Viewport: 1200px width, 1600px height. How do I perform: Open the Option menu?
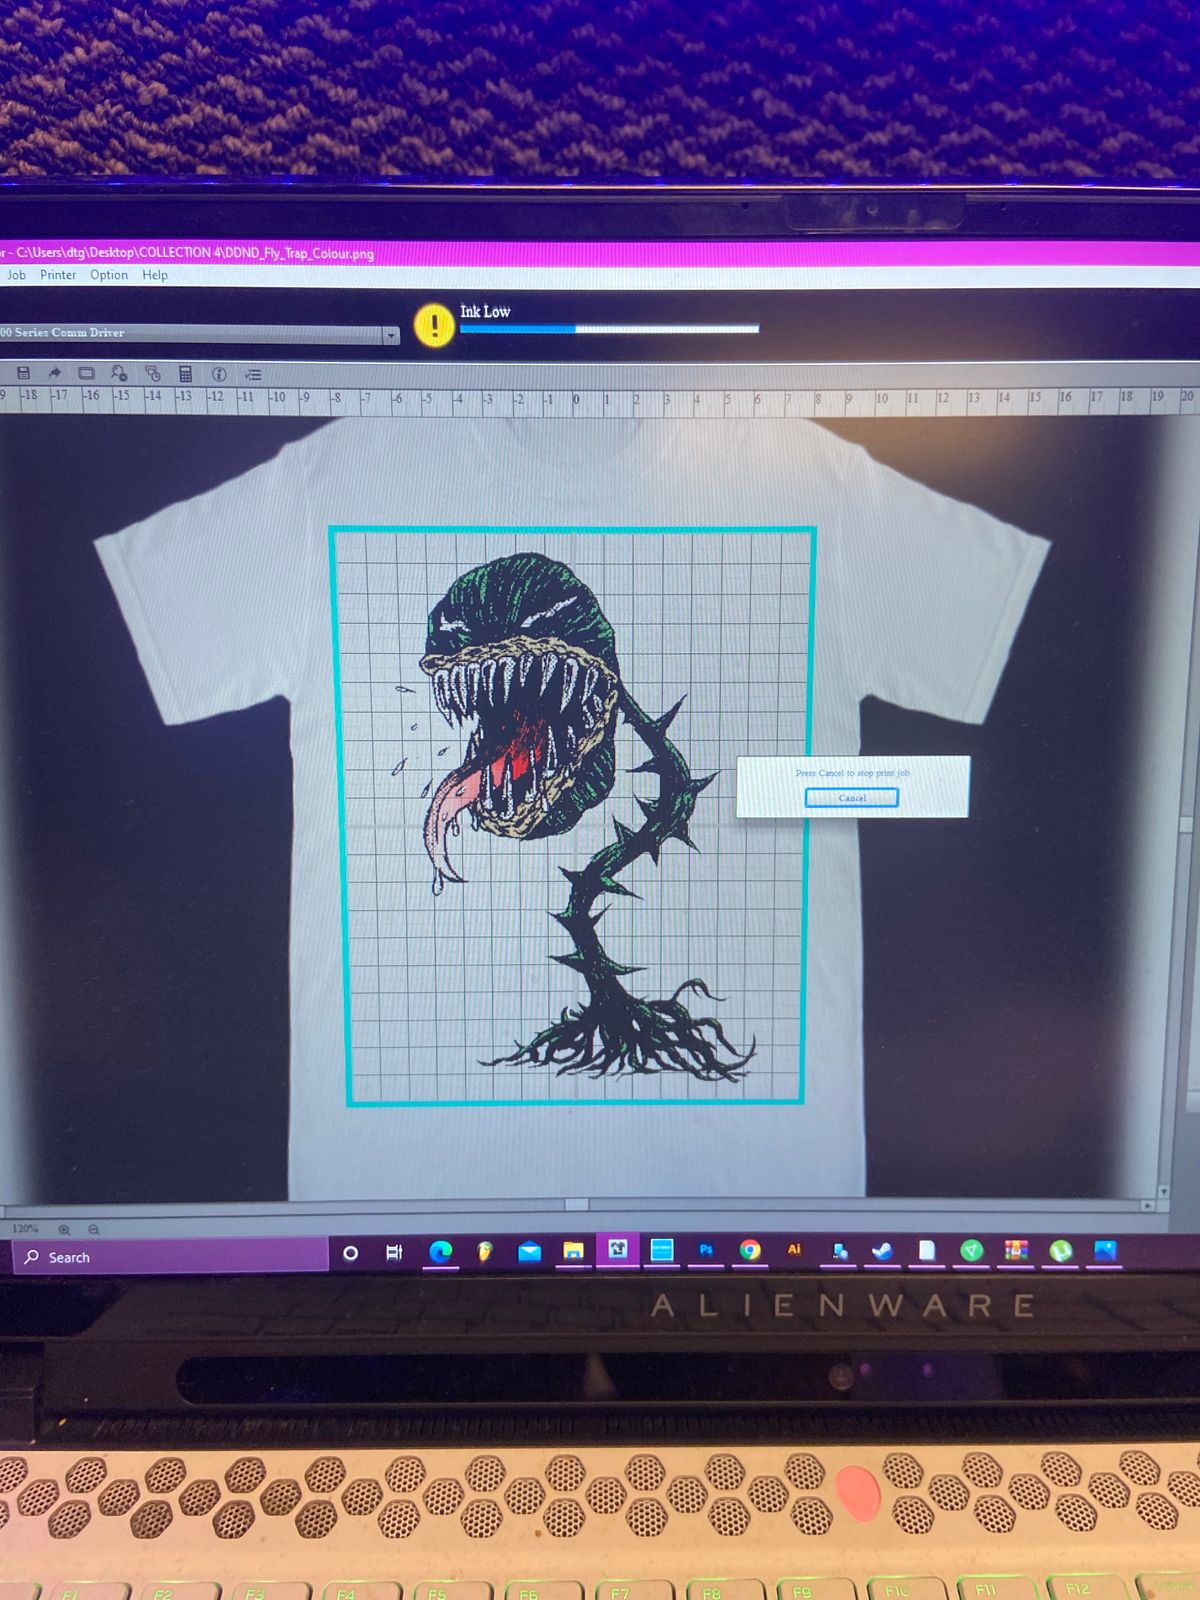click(109, 275)
